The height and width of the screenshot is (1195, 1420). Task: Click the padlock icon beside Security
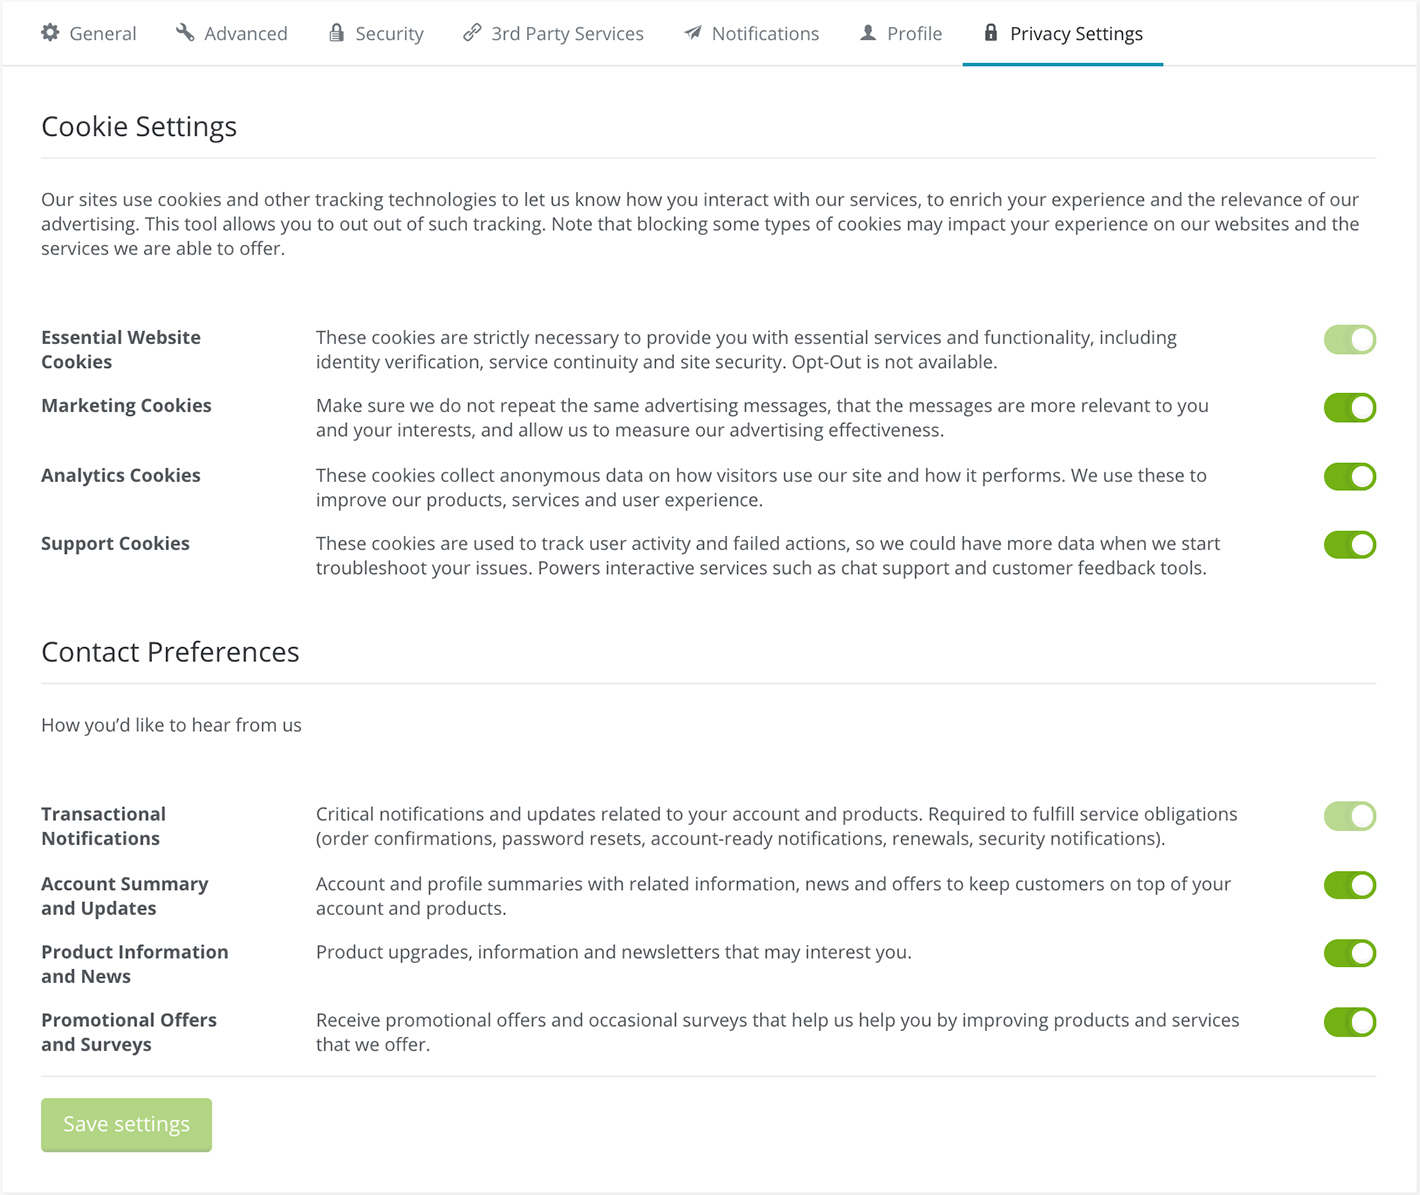tap(337, 33)
